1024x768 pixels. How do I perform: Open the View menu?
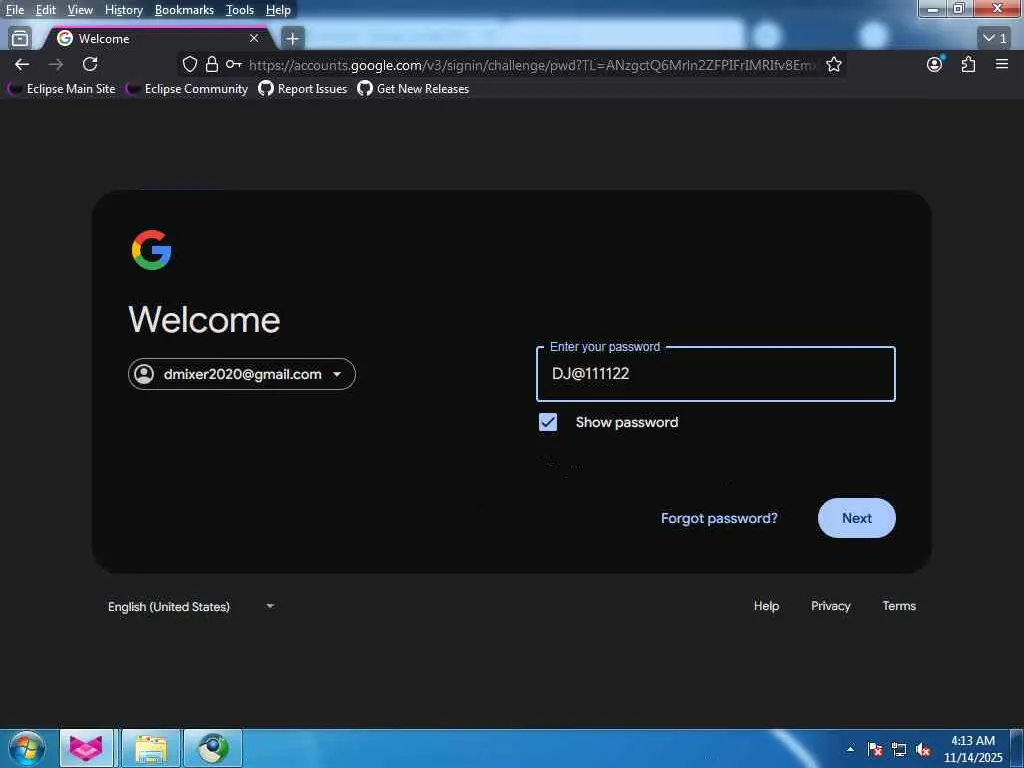tap(80, 10)
